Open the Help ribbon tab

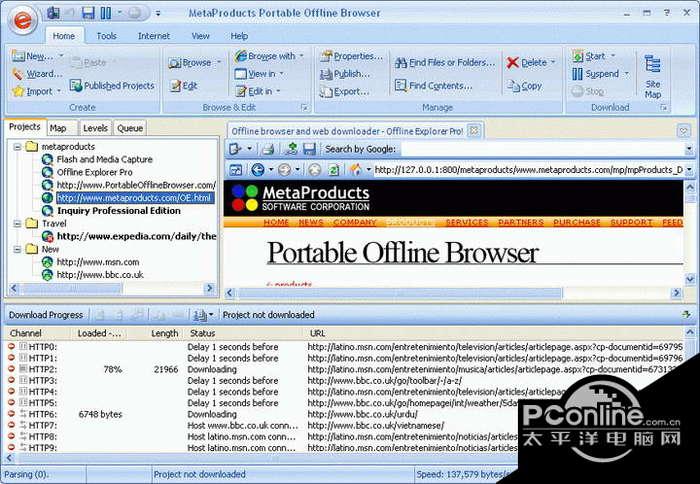[239, 36]
